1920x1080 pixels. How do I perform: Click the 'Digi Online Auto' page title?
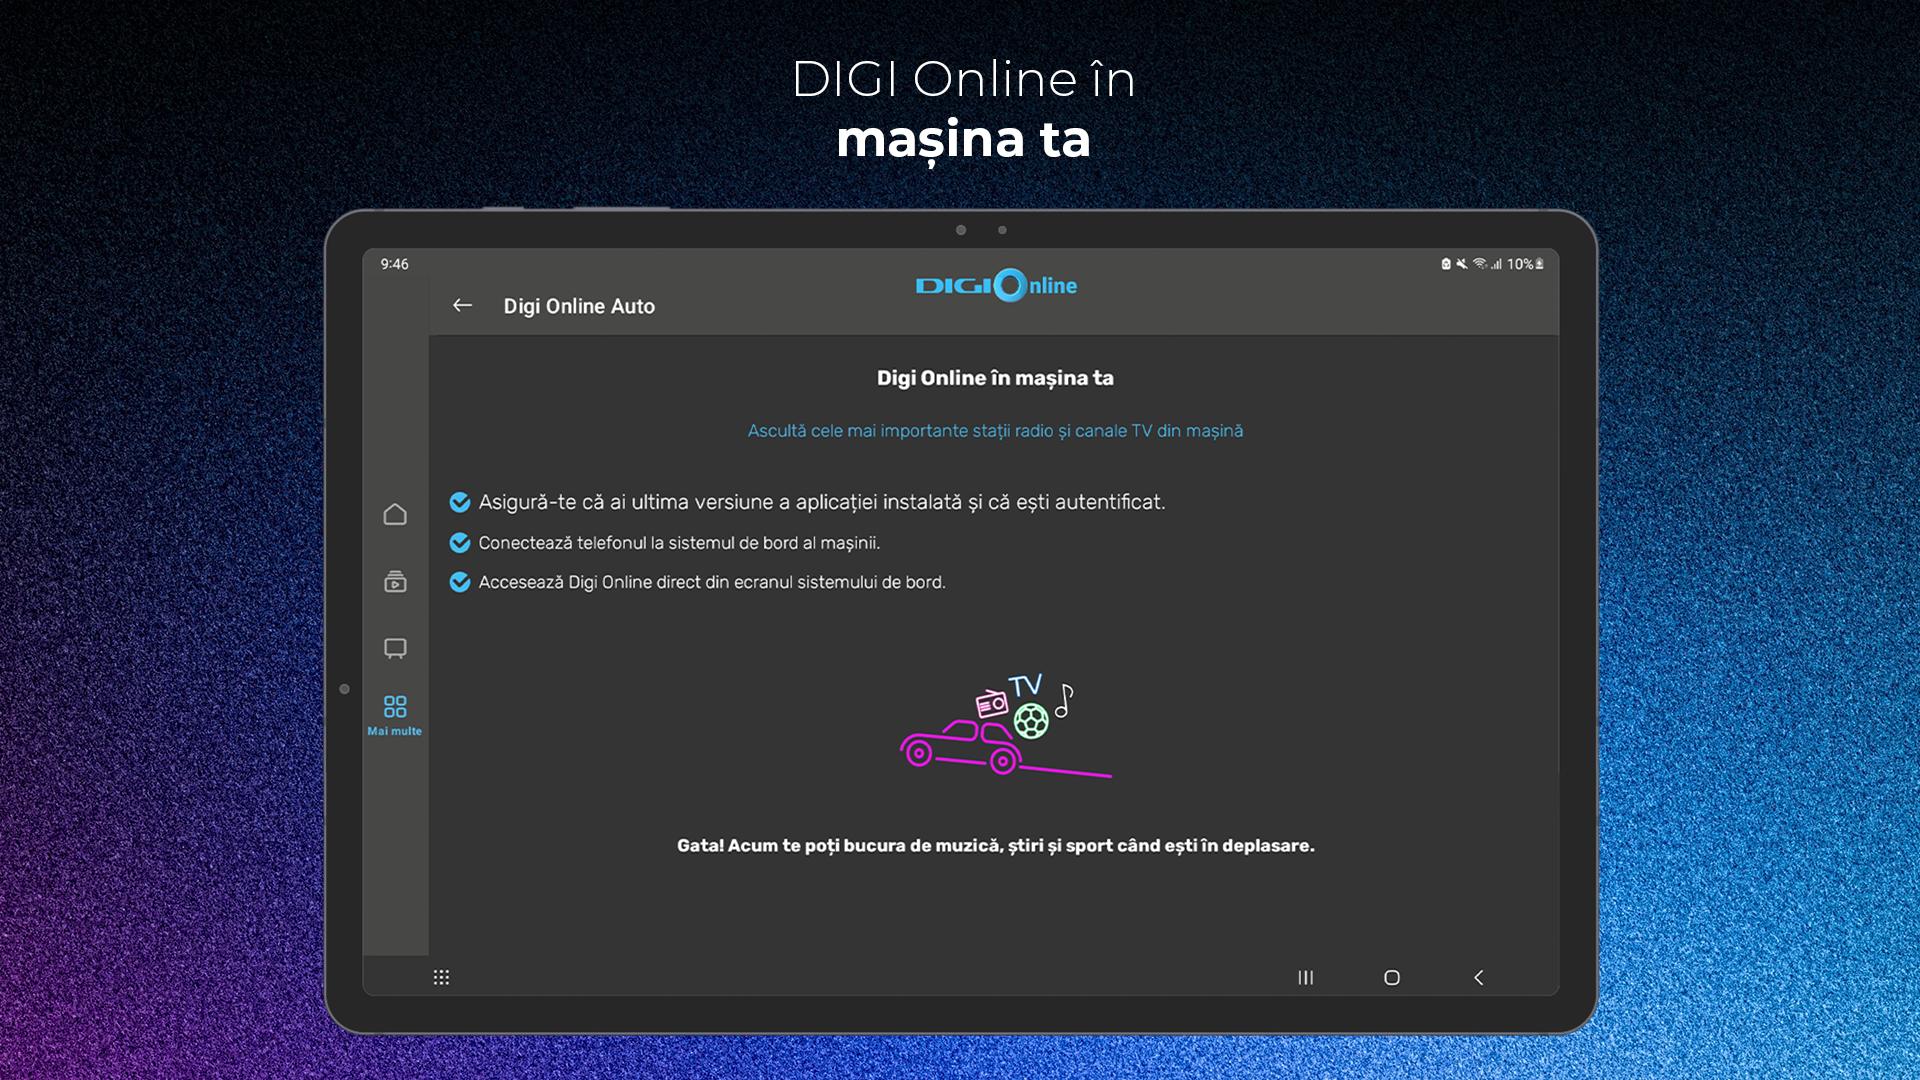click(x=579, y=306)
